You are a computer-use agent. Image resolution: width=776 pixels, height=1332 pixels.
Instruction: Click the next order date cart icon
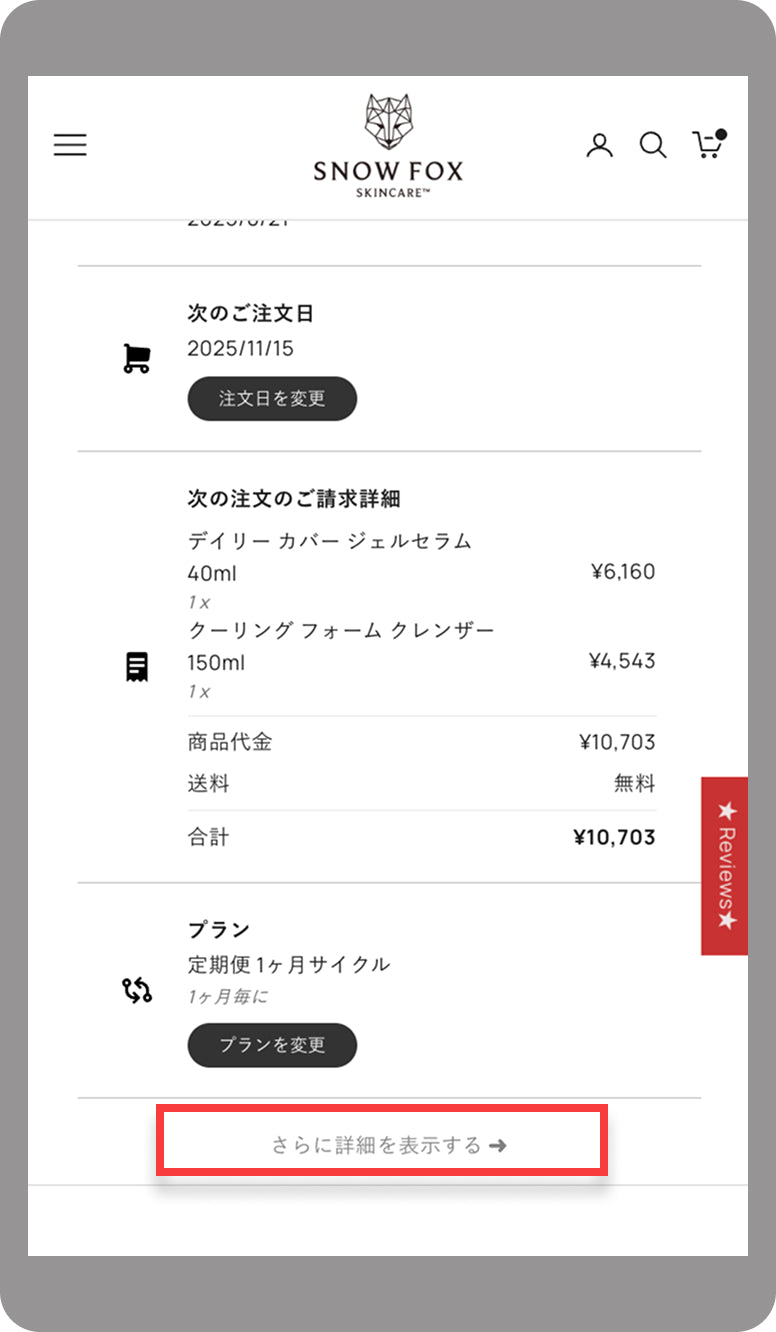(x=136, y=358)
